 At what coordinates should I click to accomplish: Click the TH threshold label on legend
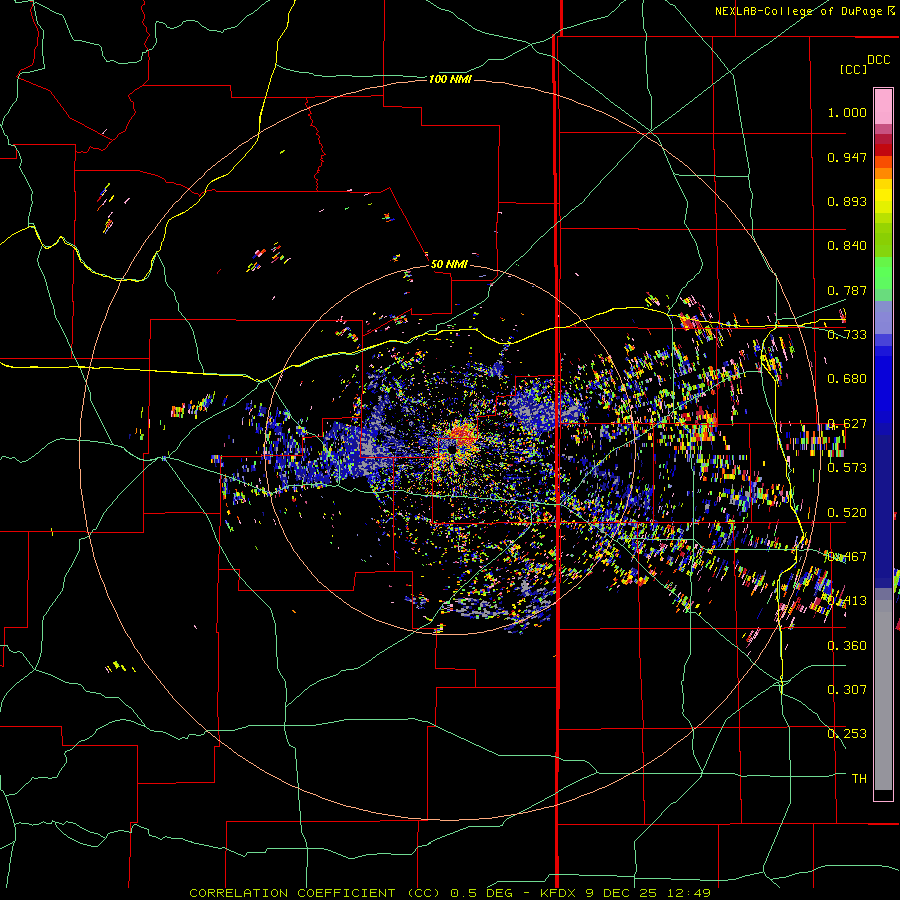[x=859, y=779]
